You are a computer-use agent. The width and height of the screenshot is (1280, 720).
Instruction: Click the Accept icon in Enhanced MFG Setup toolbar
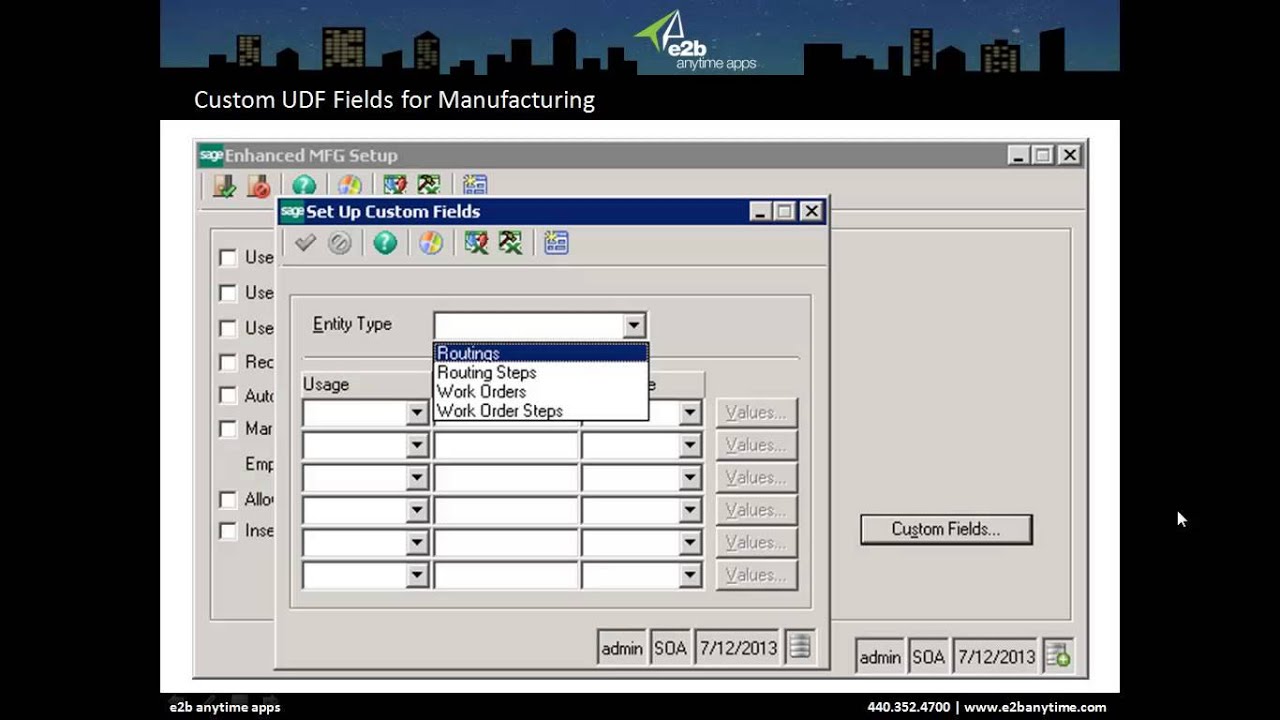224,186
